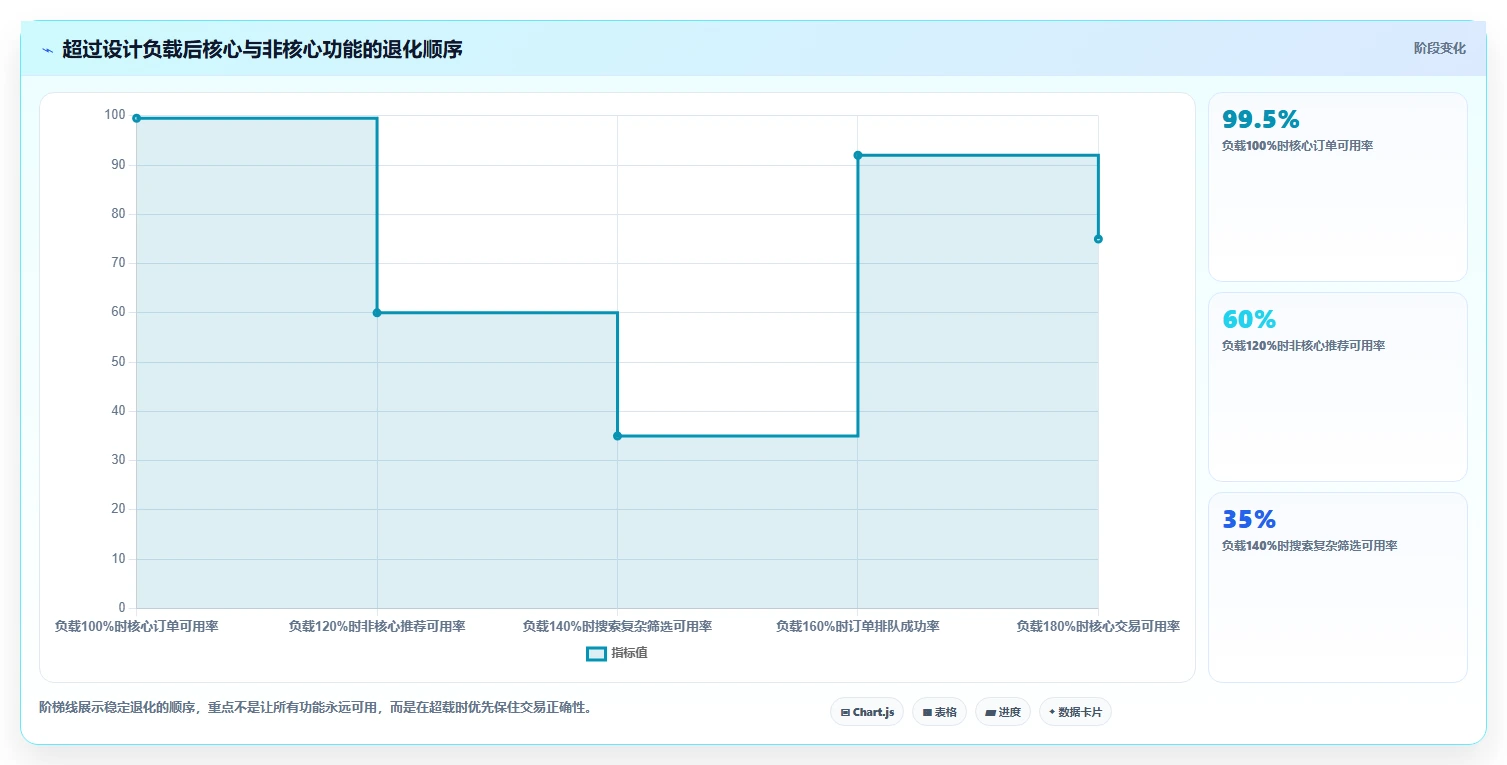Image resolution: width=1507 pixels, height=765 pixels.
Task: Click the x-axis label 负载140%时搜索复杂筛选可用率
Action: [617, 627]
